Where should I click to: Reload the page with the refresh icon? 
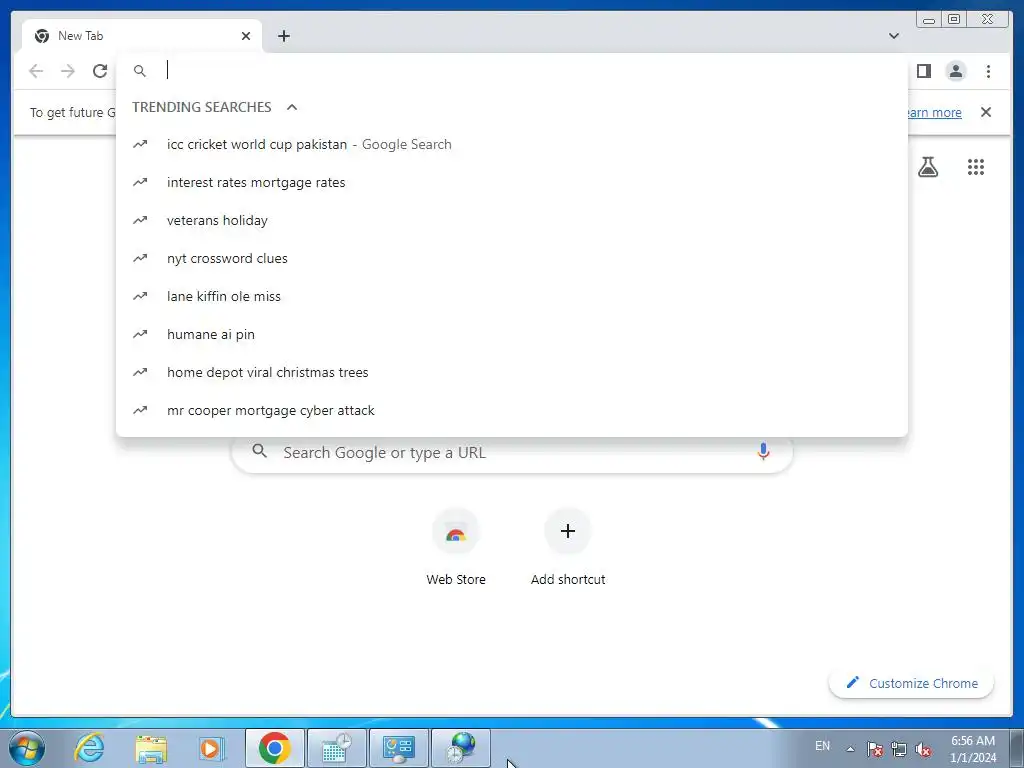pos(100,71)
